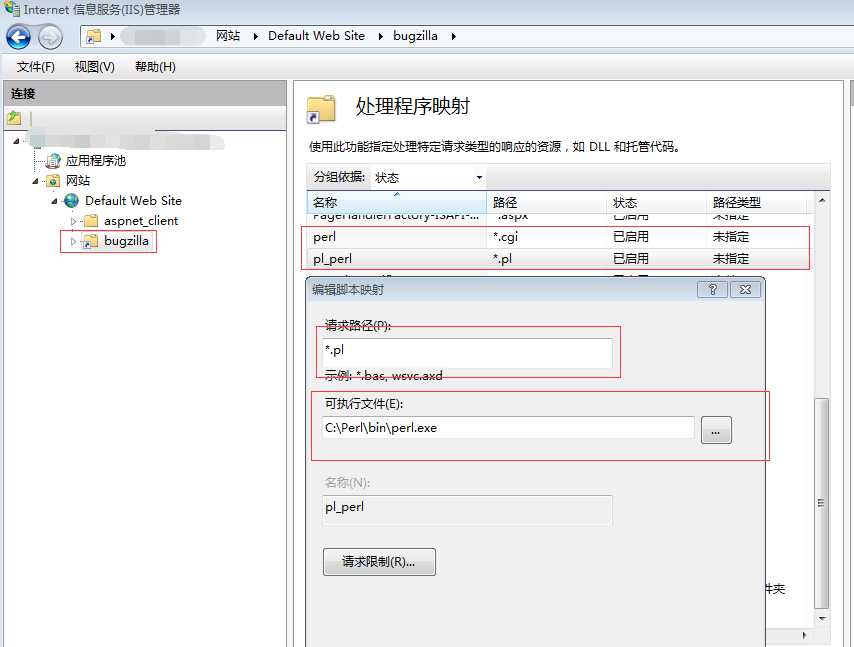Open the breadcrumb arrow after bugzilla
This screenshot has height=647, width=854.
(453, 36)
